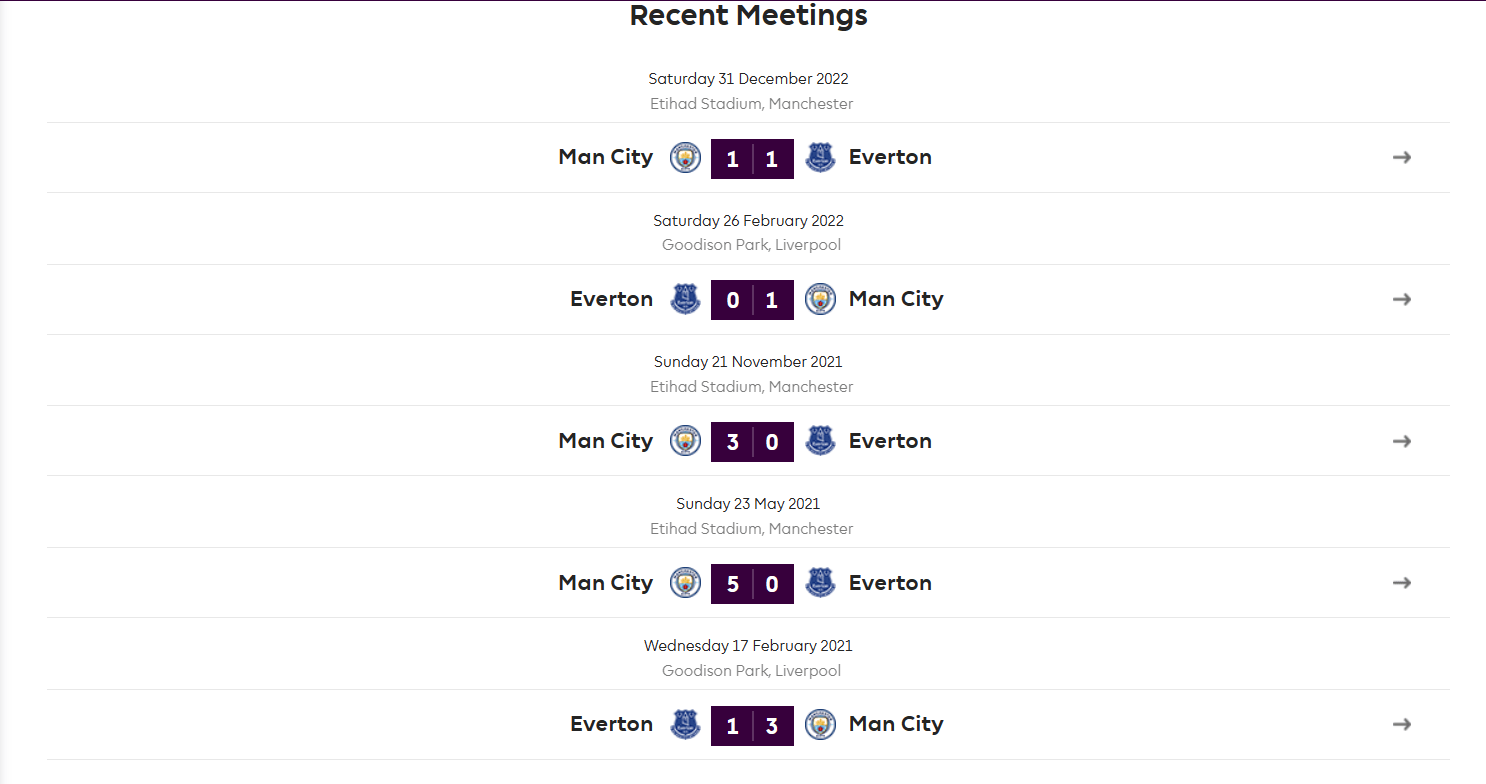Open 21 November 2021 match via arrow
Image resolution: width=1486 pixels, height=784 pixels.
1402,441
